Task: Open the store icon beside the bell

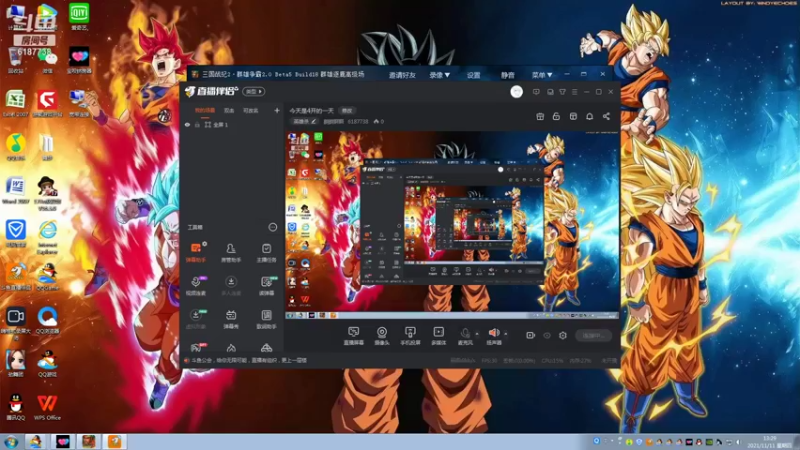Action: (x=573, y=116)
